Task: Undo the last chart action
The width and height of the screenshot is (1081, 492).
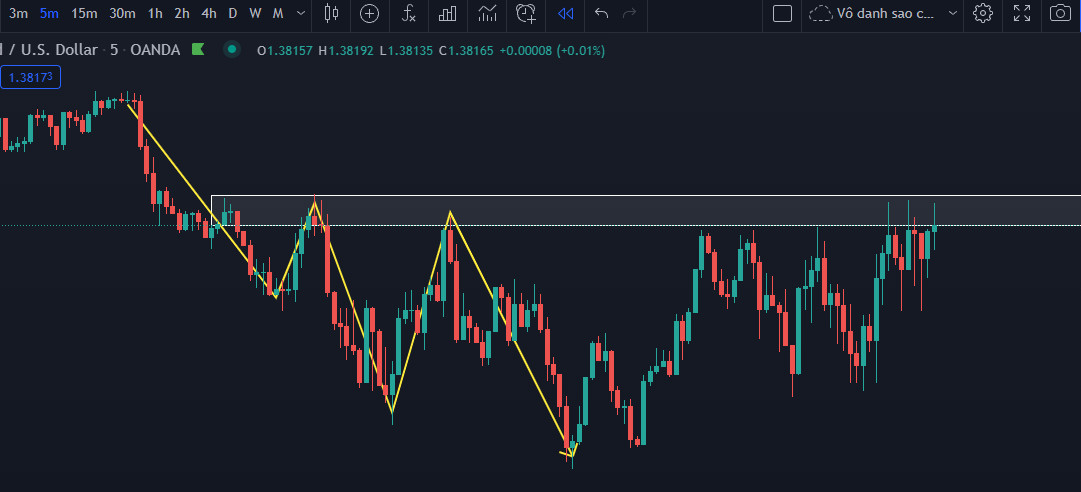Action: [x=601, y=13]
